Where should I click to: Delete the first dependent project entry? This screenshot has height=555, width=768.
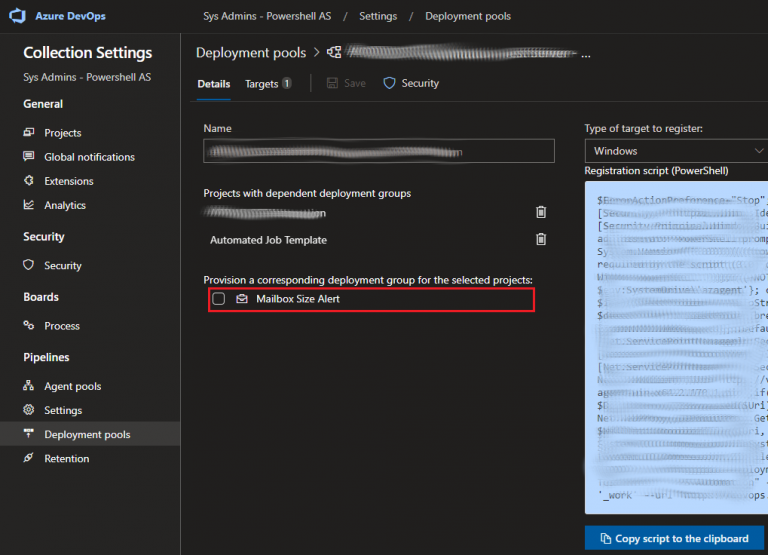point(541,212)
